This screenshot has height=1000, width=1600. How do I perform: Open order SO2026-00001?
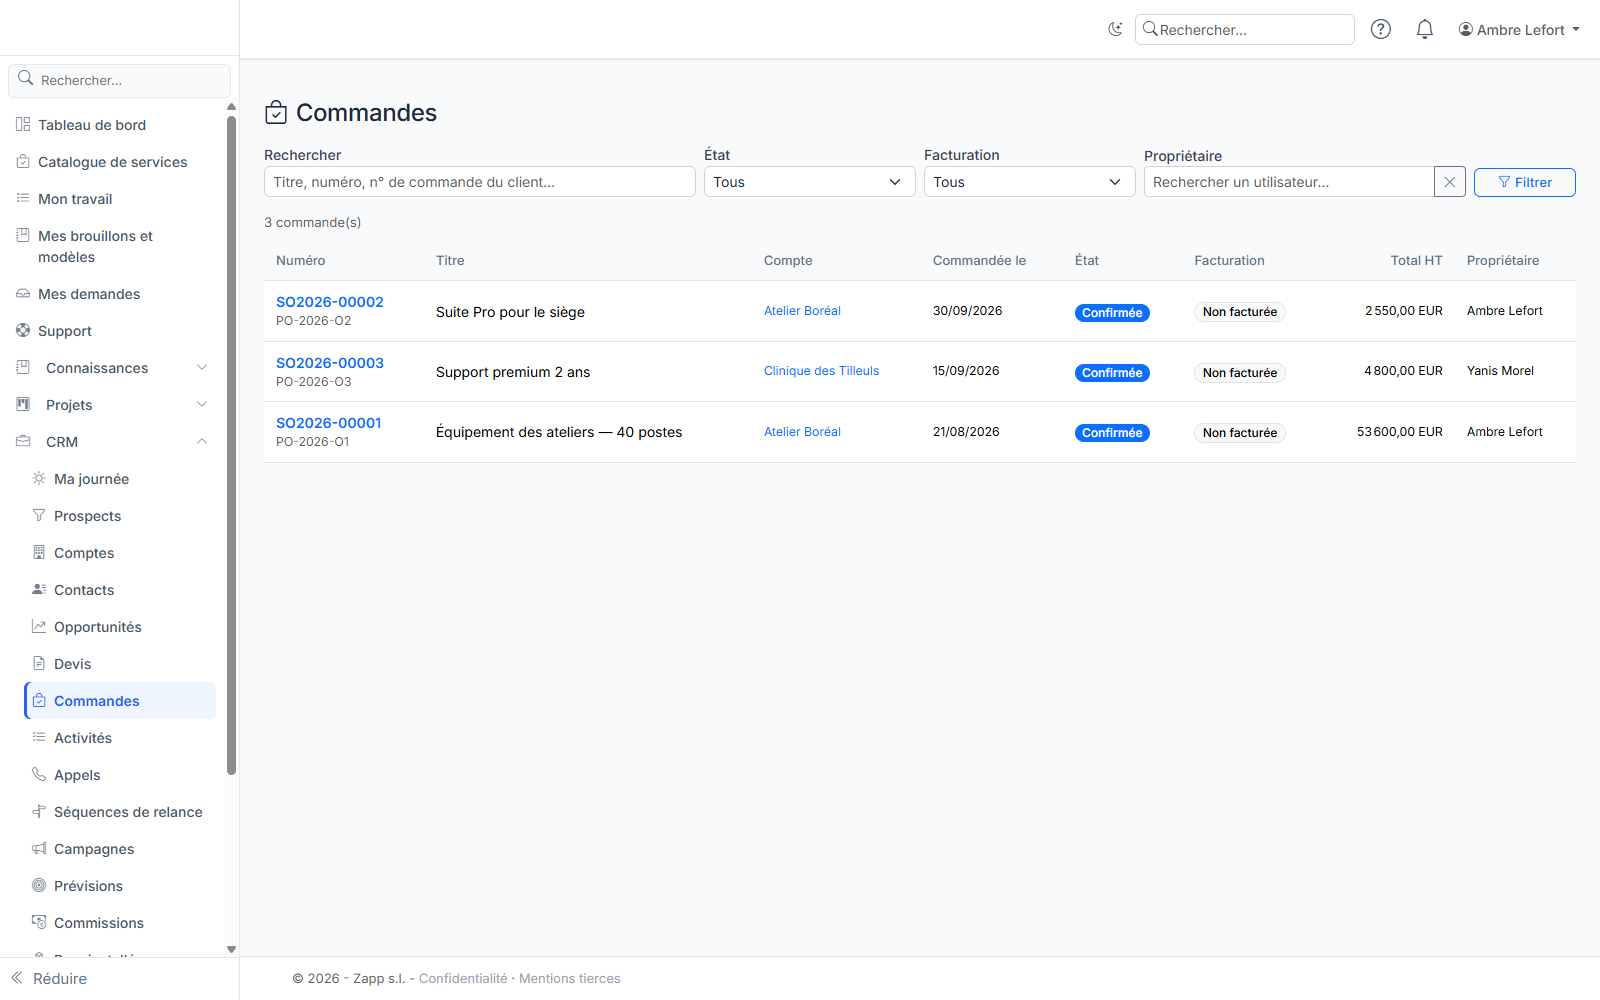[329, 423]
